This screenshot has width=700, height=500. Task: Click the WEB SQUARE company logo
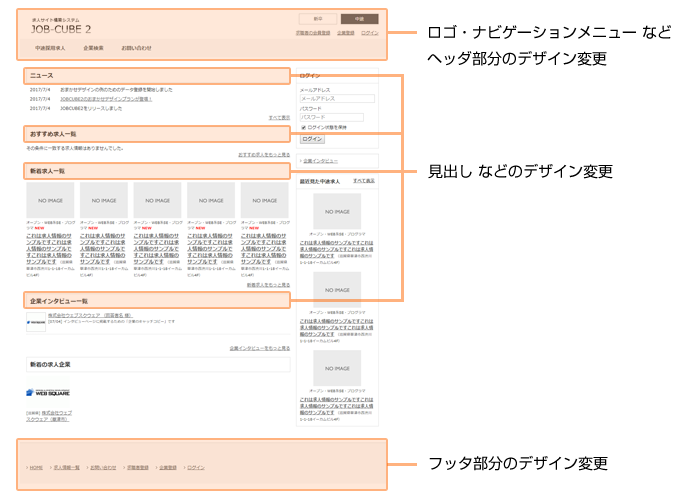coord(48,393)
